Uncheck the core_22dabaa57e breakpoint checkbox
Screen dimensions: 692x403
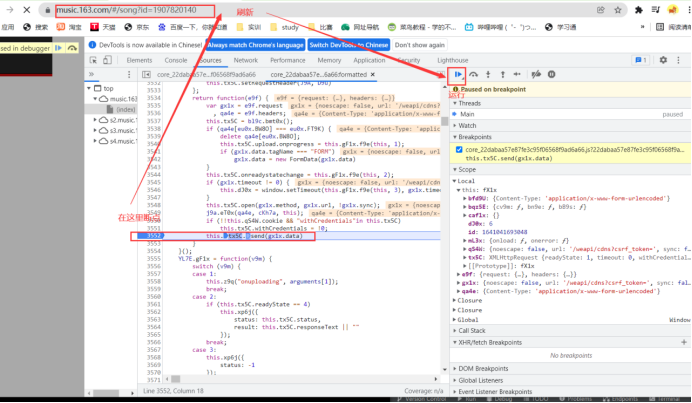(459, 150)
